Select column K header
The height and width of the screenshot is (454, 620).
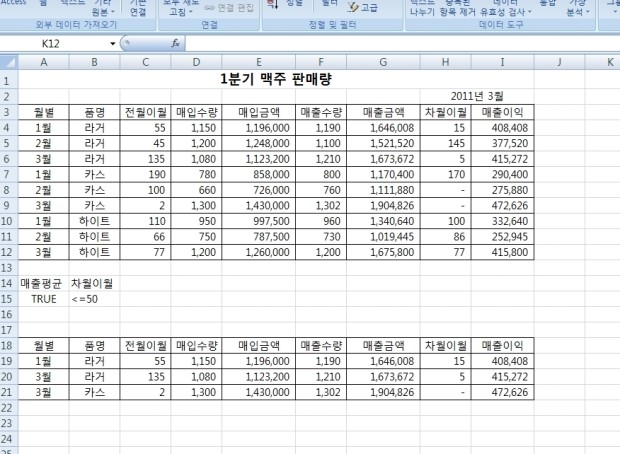(603, 62)
